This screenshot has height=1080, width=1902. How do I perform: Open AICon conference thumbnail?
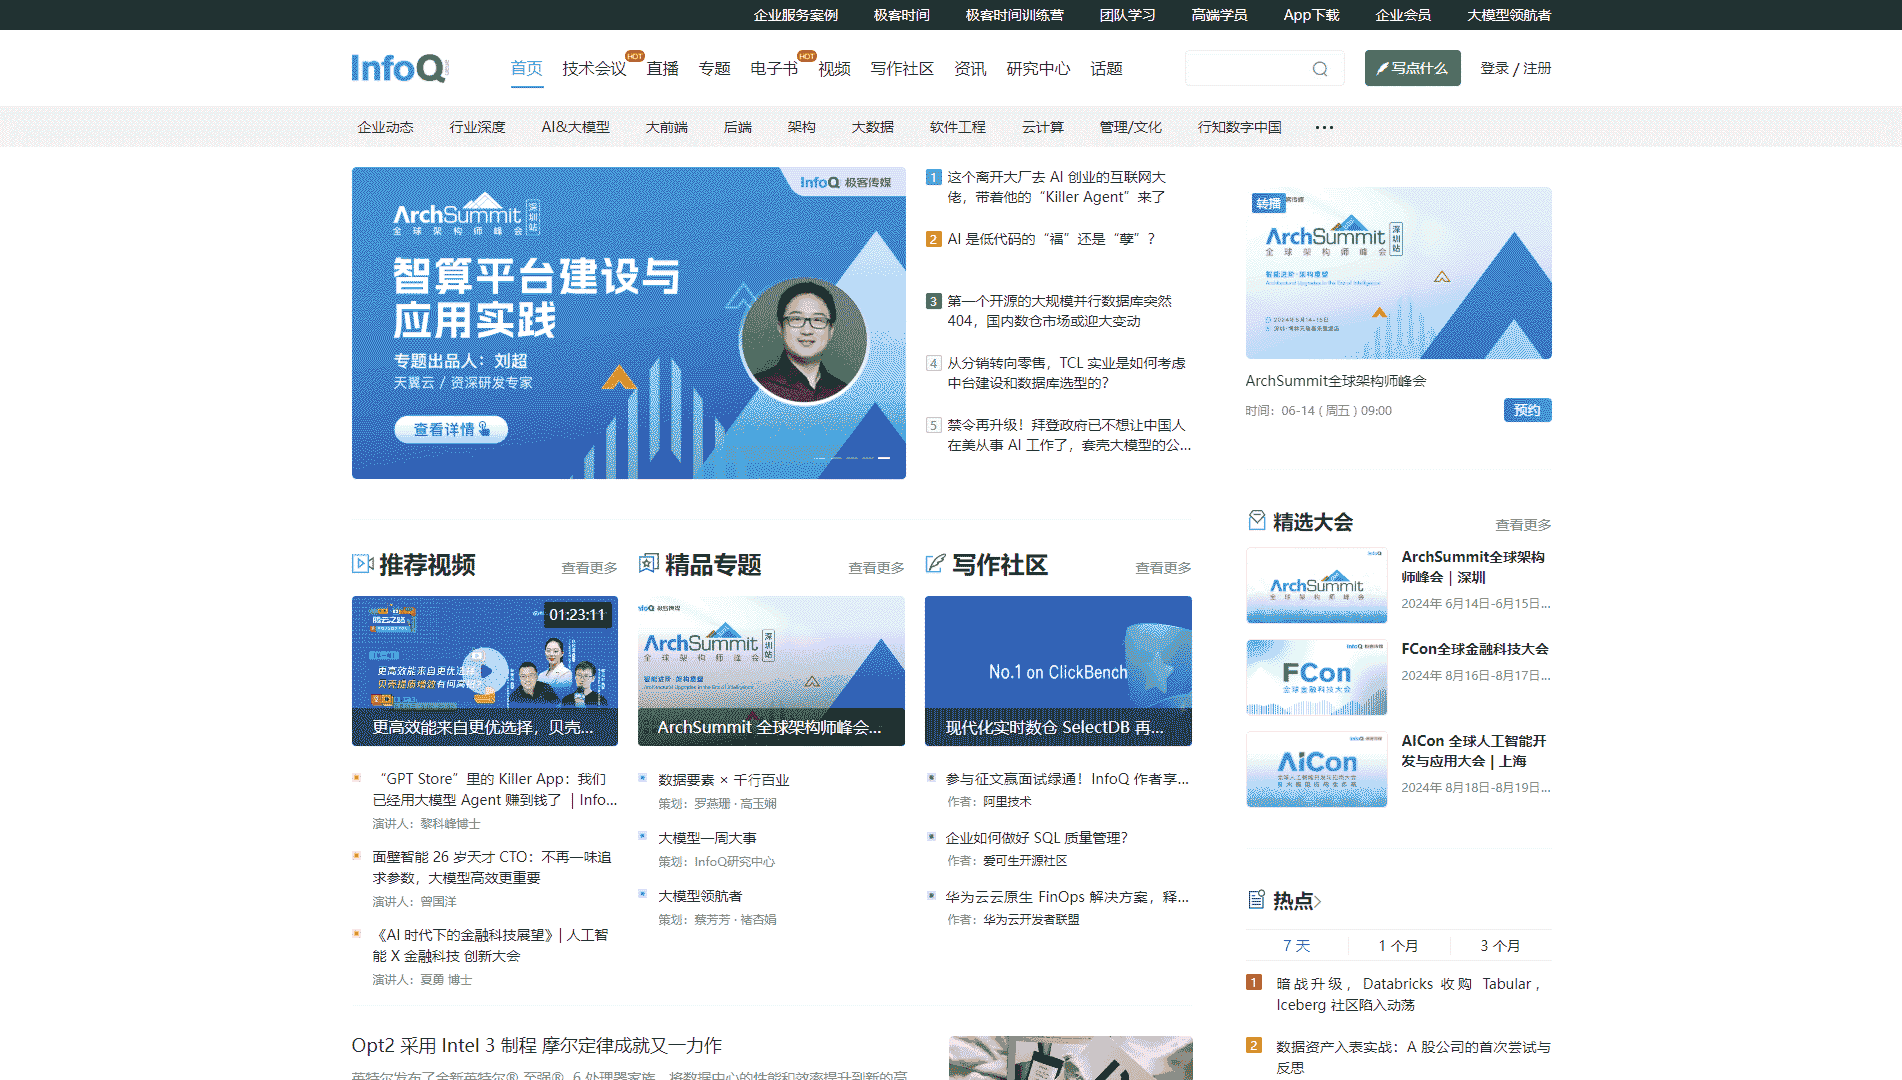click(x=1317, y=769)
